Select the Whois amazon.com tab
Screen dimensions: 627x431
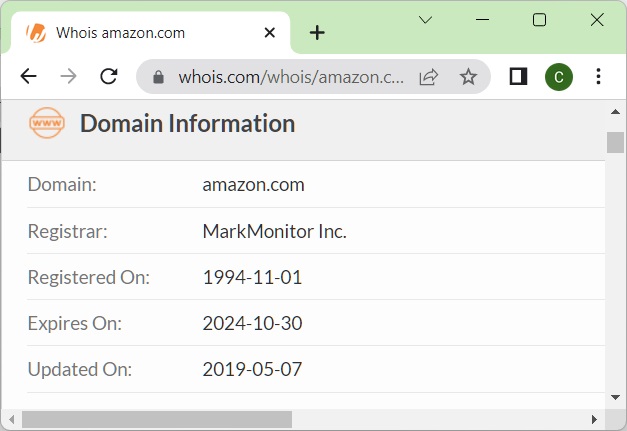pos(130,33)
